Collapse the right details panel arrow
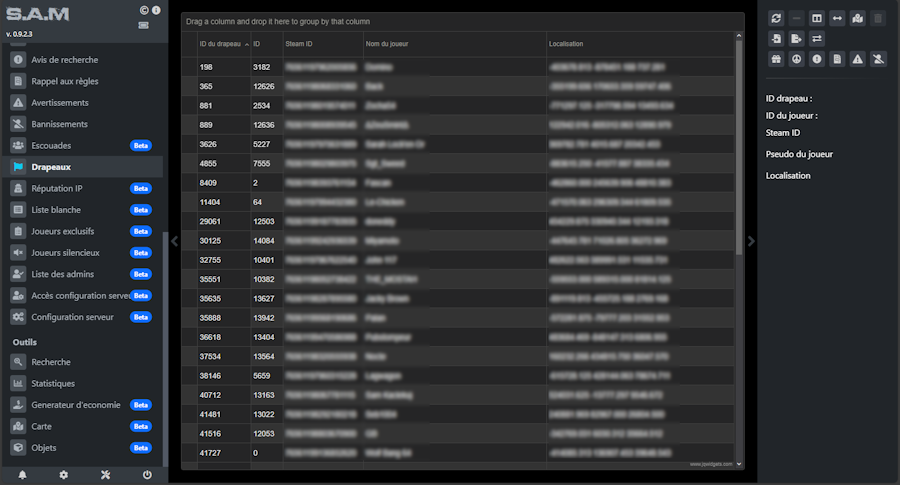 (x=751, y=240)
